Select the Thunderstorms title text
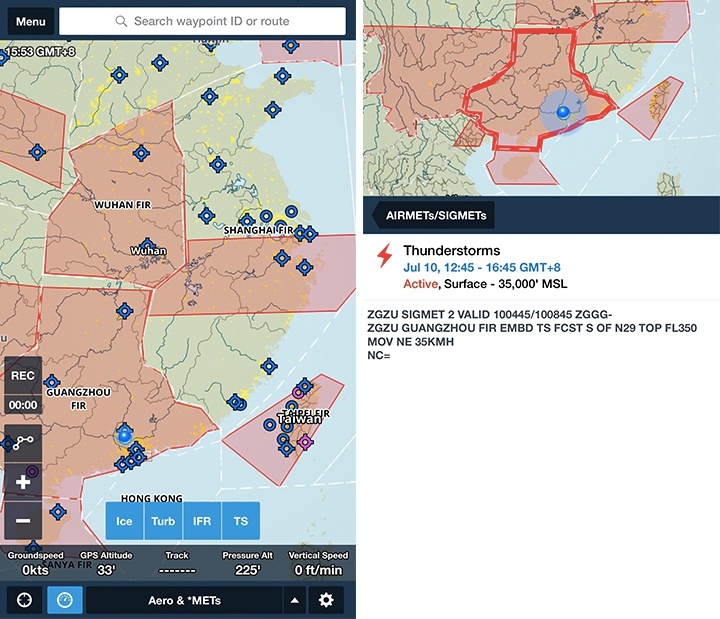 coord(452,250)
